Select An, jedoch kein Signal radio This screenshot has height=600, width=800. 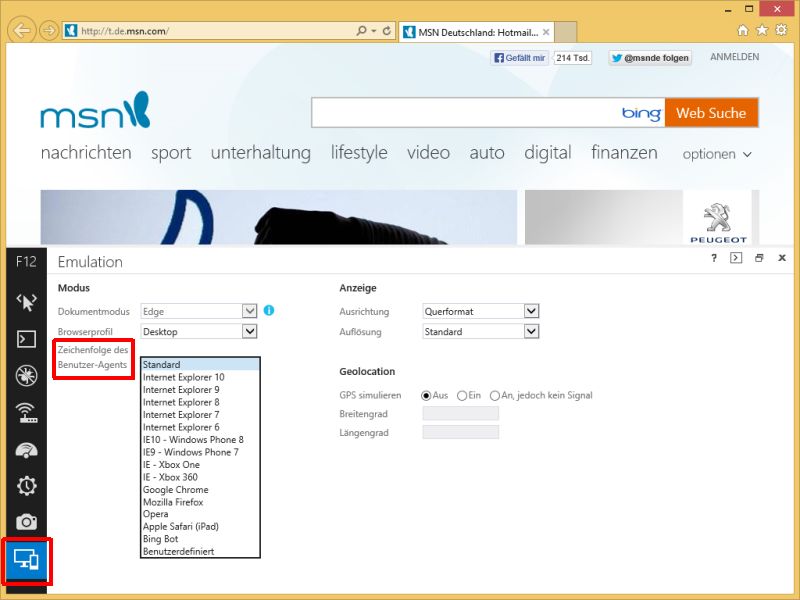pyautogui.click(x=494, y=395)
